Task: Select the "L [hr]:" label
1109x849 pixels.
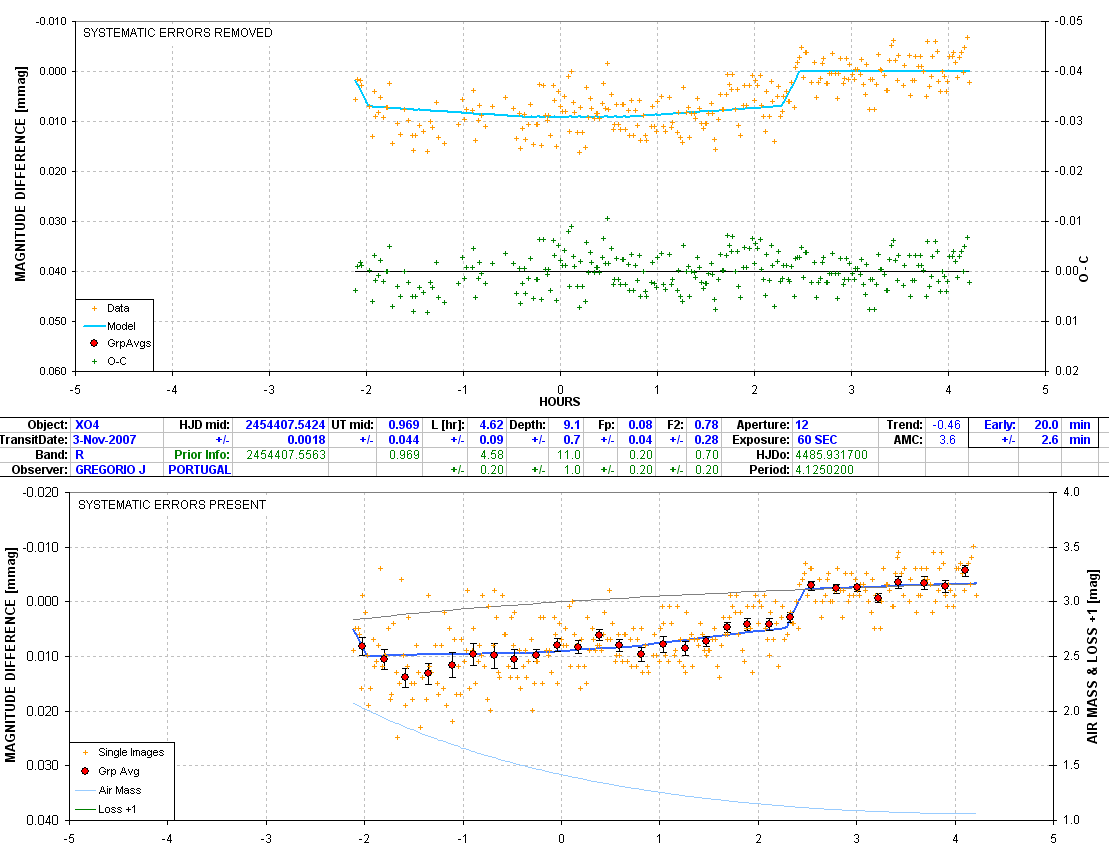Action: click(x=448, y=424)
